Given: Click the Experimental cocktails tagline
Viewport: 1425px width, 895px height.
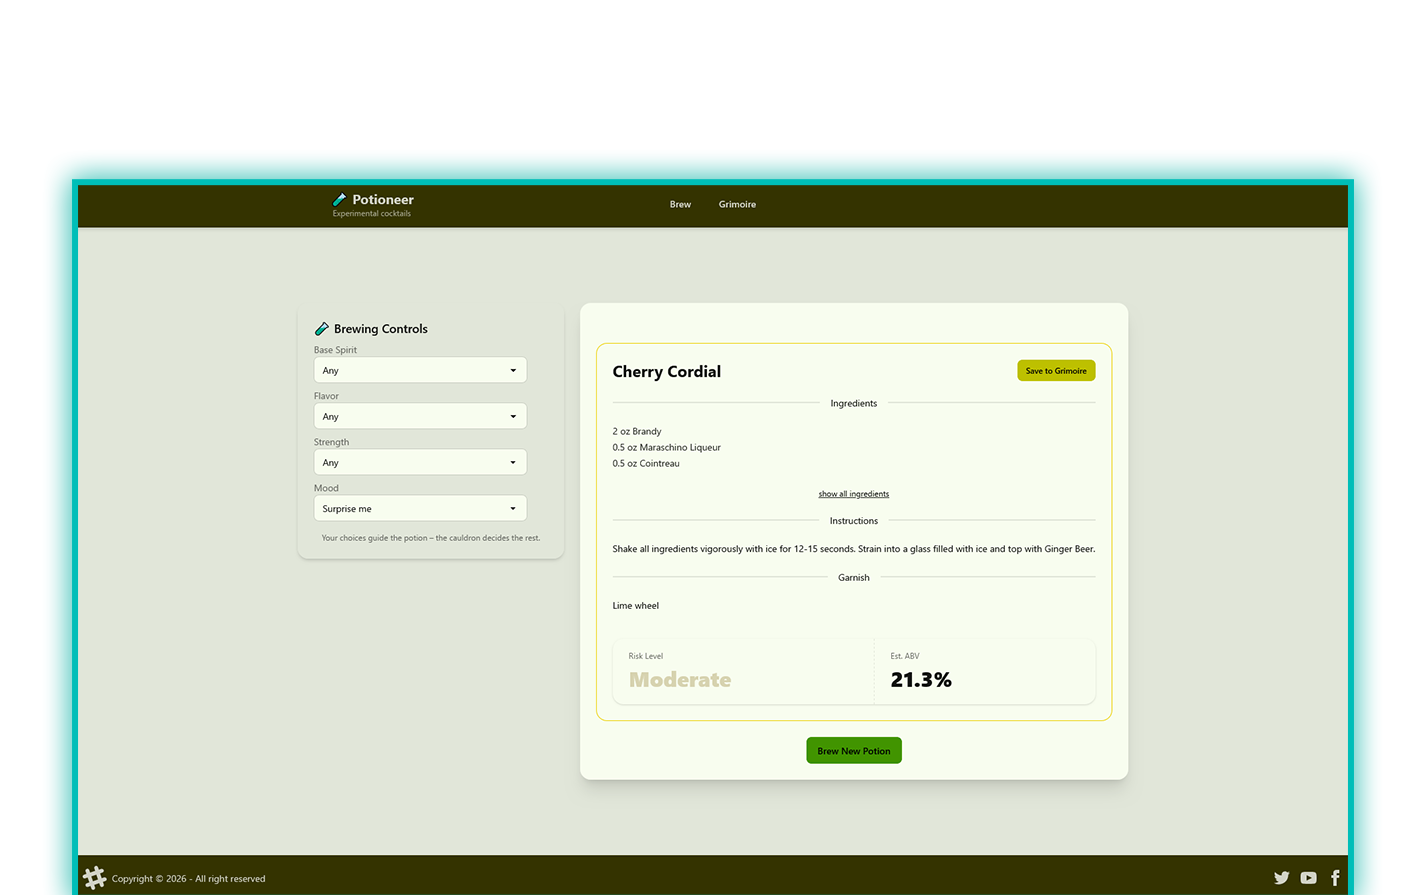Looking at the screenshot, I should click(372, 213).
